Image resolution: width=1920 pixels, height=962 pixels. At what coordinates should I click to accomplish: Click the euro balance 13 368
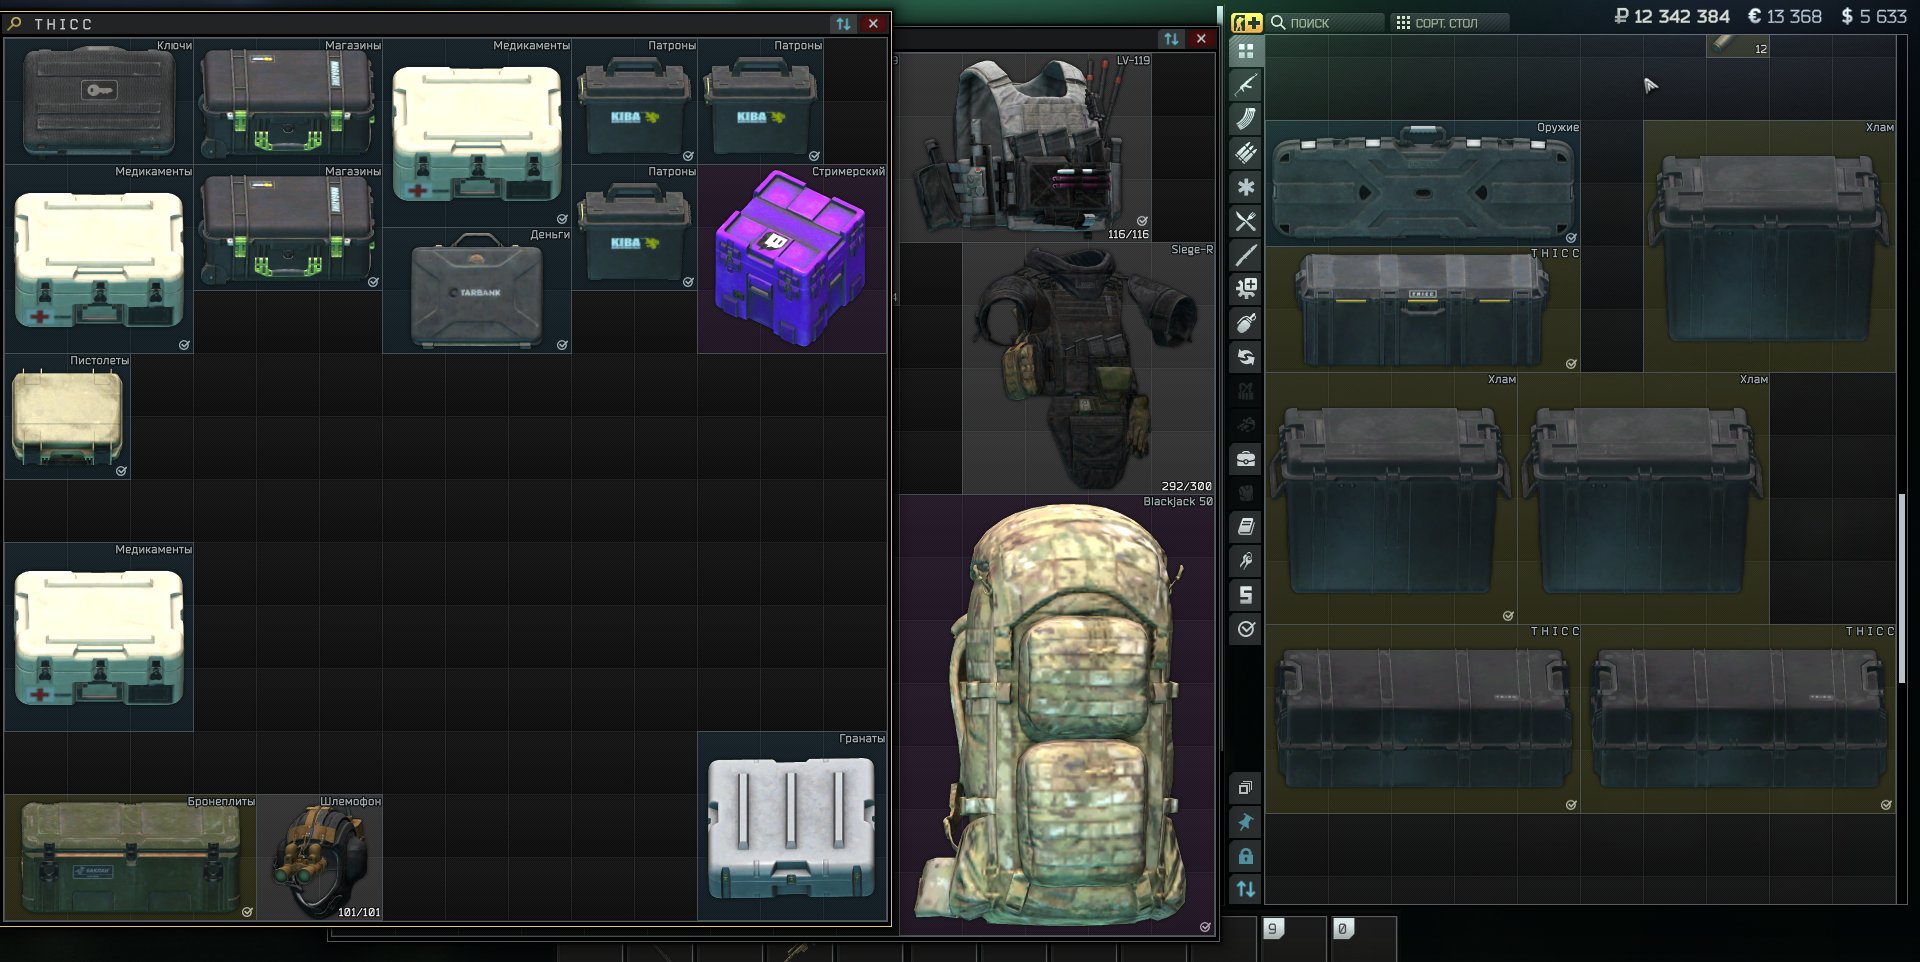(1785, 17)
